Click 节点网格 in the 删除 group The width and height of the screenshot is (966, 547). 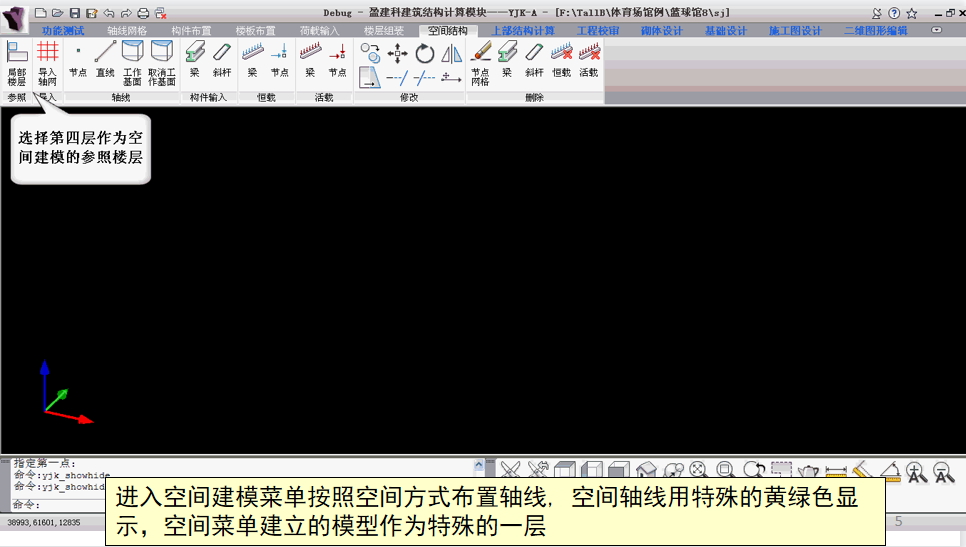pos(481,63)
